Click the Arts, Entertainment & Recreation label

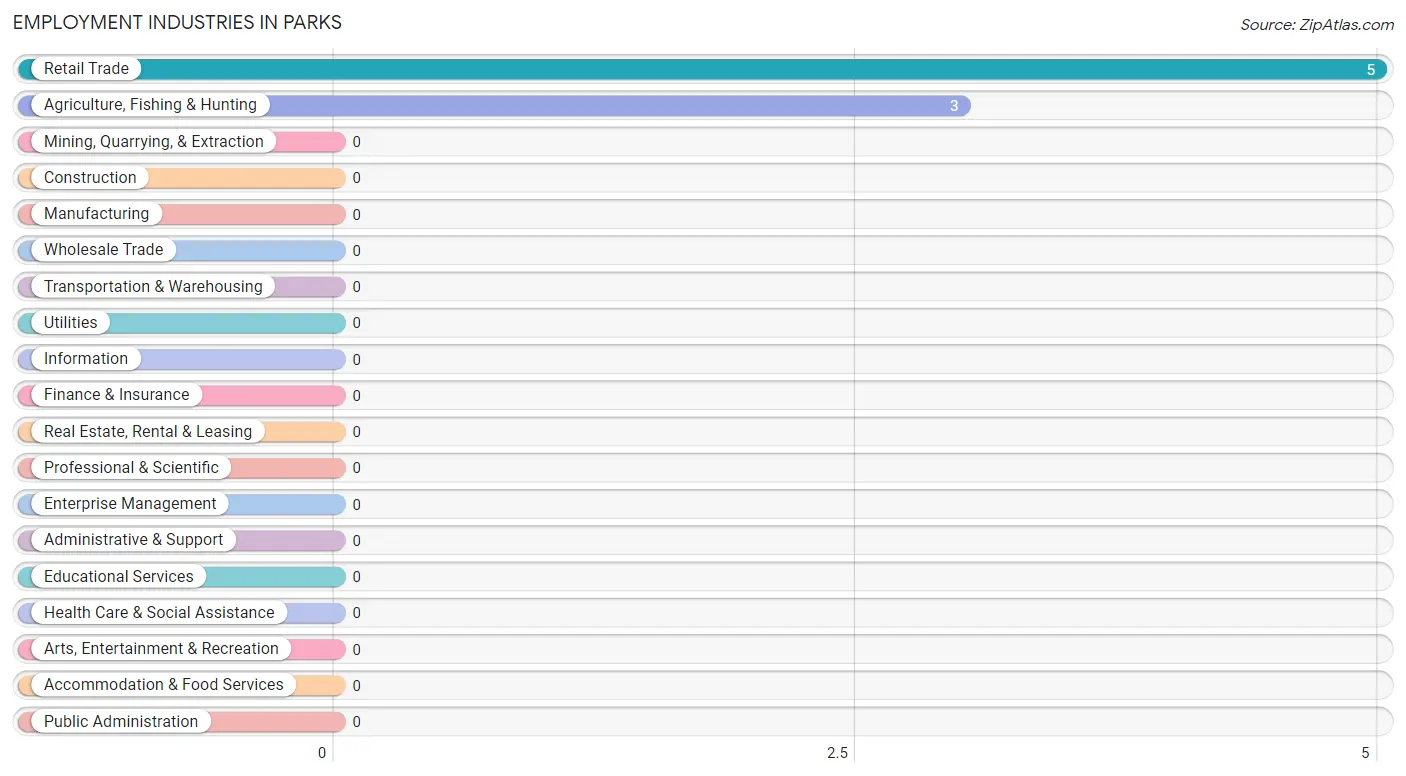pos(161,649)
